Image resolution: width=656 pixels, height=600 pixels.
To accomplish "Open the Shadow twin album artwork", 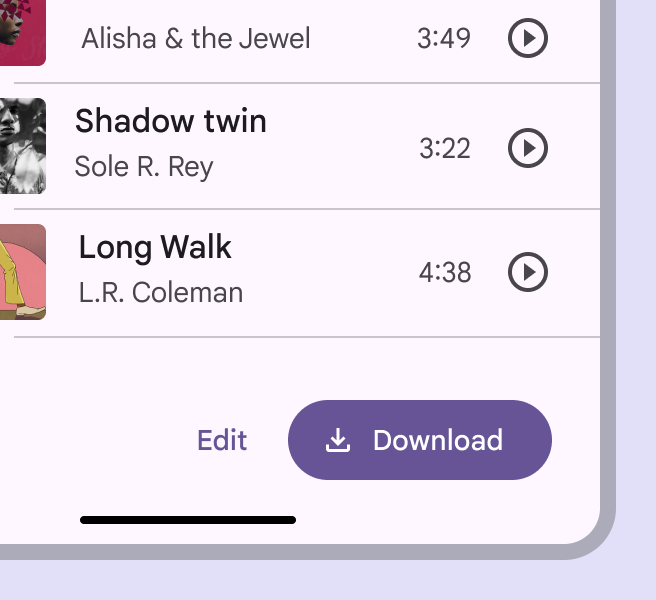I will pyautogui.click(x=22, y=146).
